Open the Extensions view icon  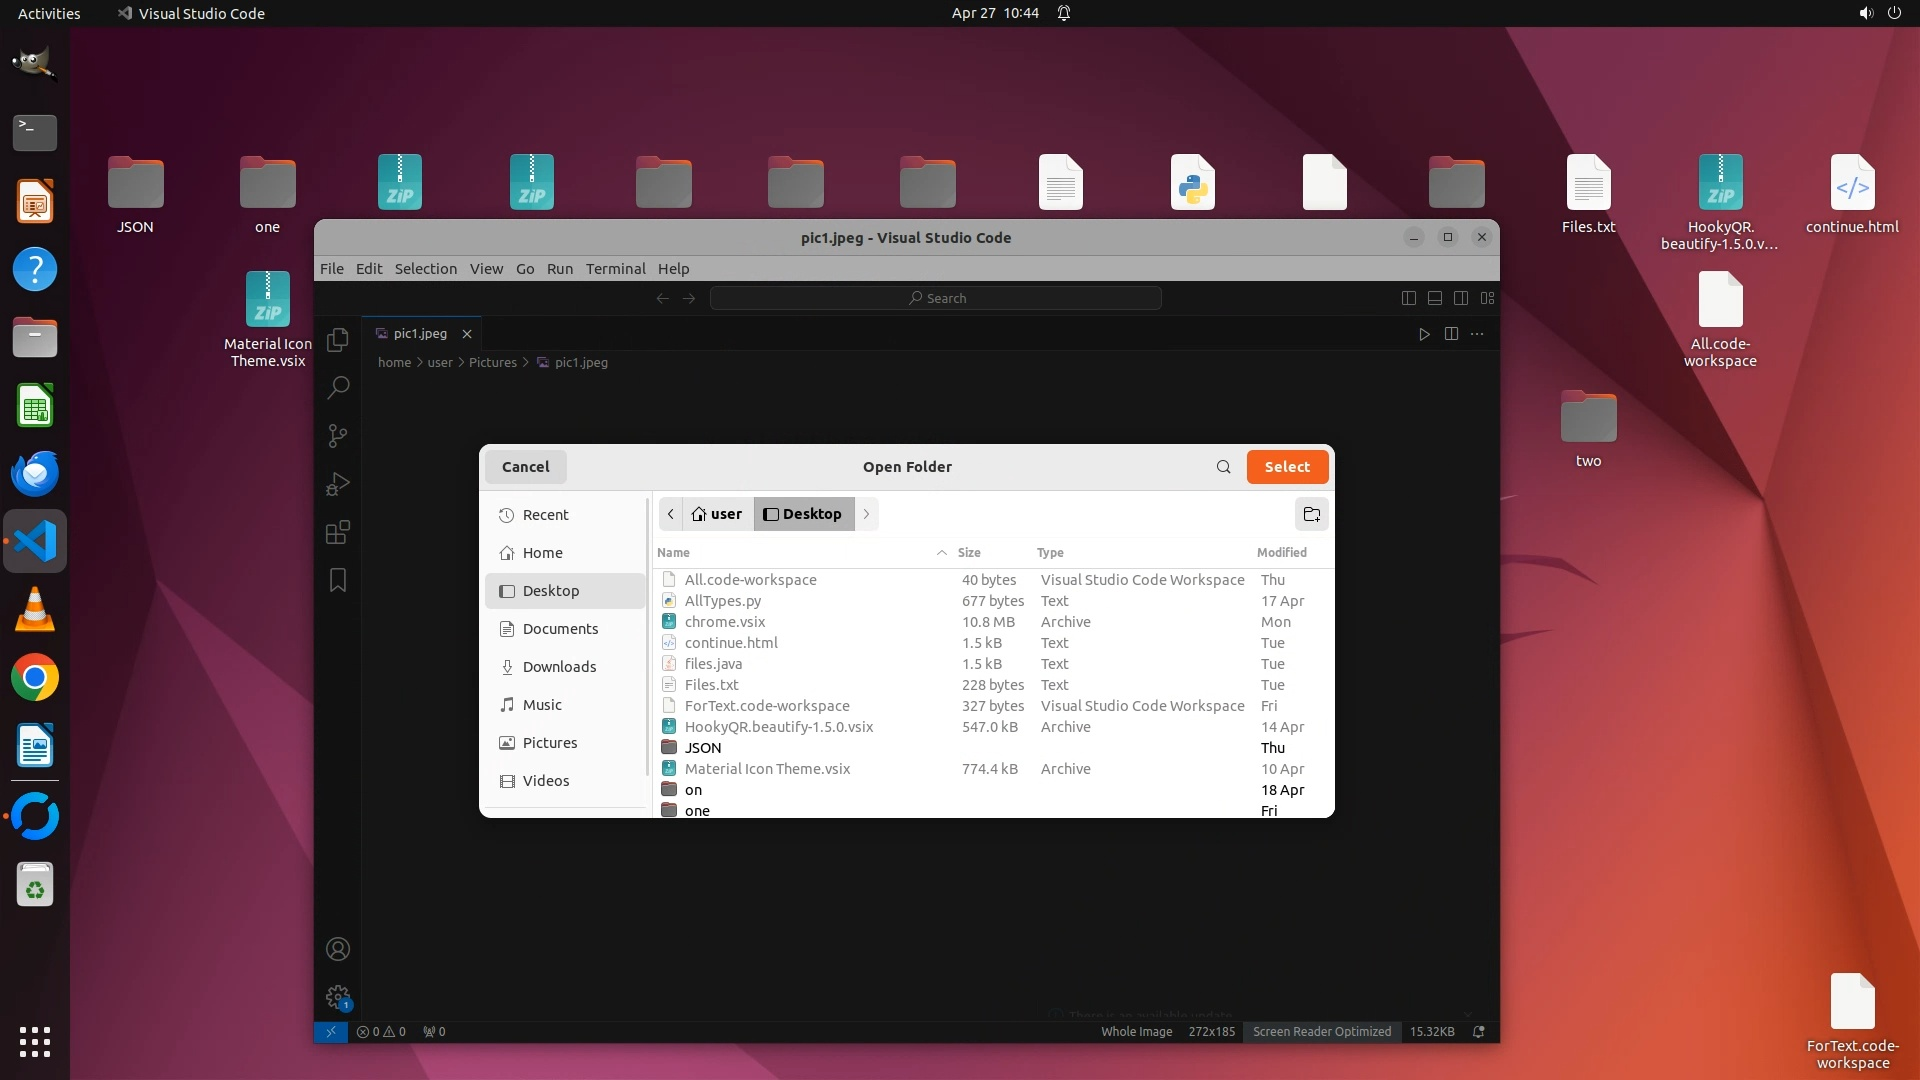(338, 532)
